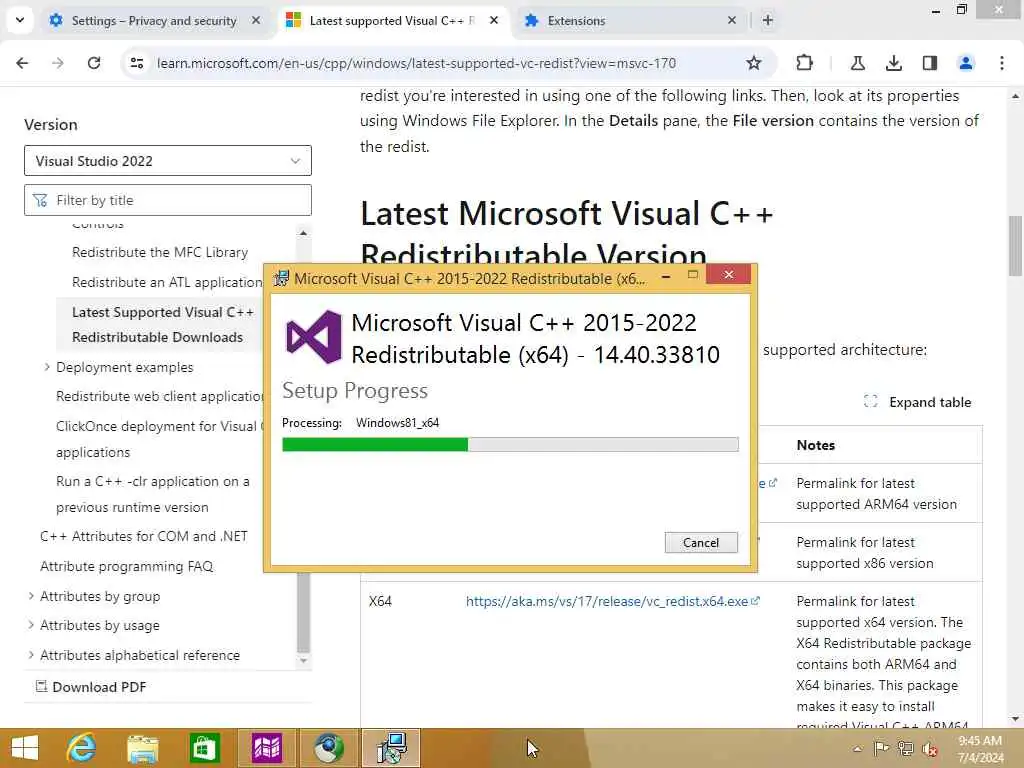This screenshot has height=768, width=1024.
Task: Open the Visual Studio 2022 version dropdown
Action: point(168,161)
